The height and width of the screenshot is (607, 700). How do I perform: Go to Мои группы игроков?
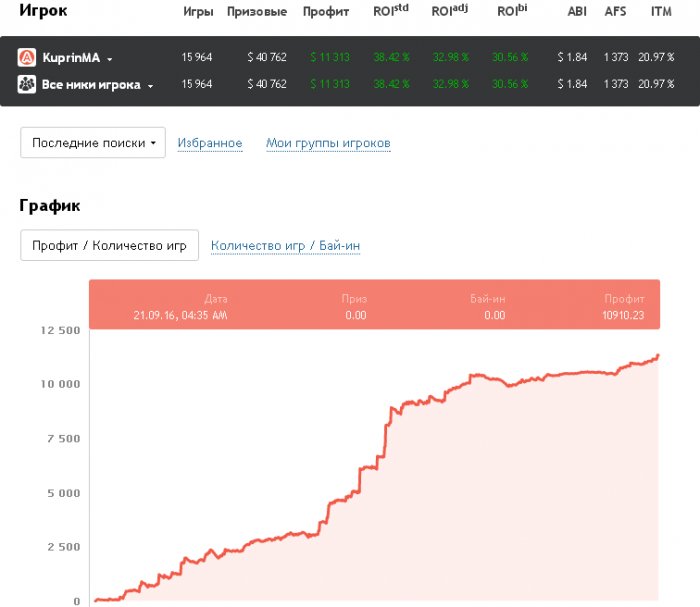[328, 143]
